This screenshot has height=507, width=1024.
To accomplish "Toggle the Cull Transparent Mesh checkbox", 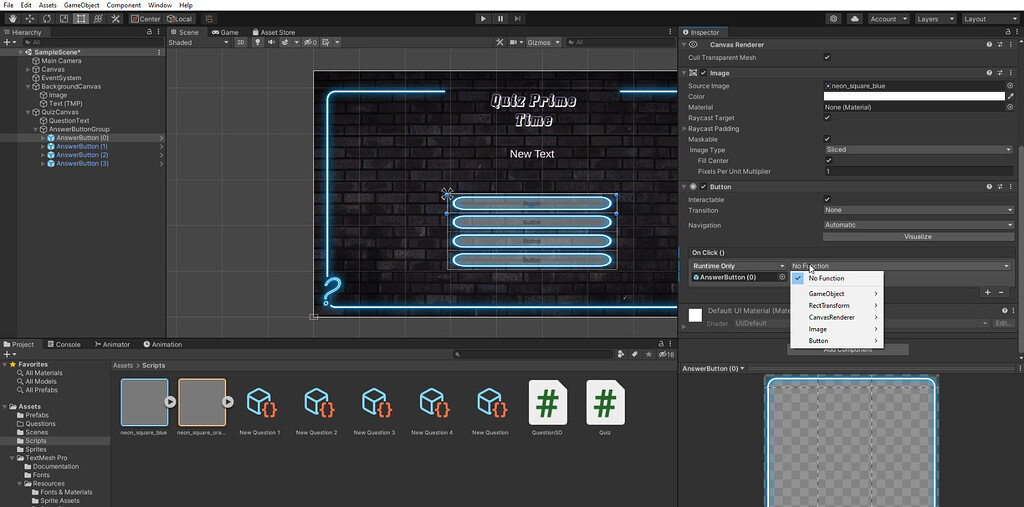I will click(x=827, y=57).
